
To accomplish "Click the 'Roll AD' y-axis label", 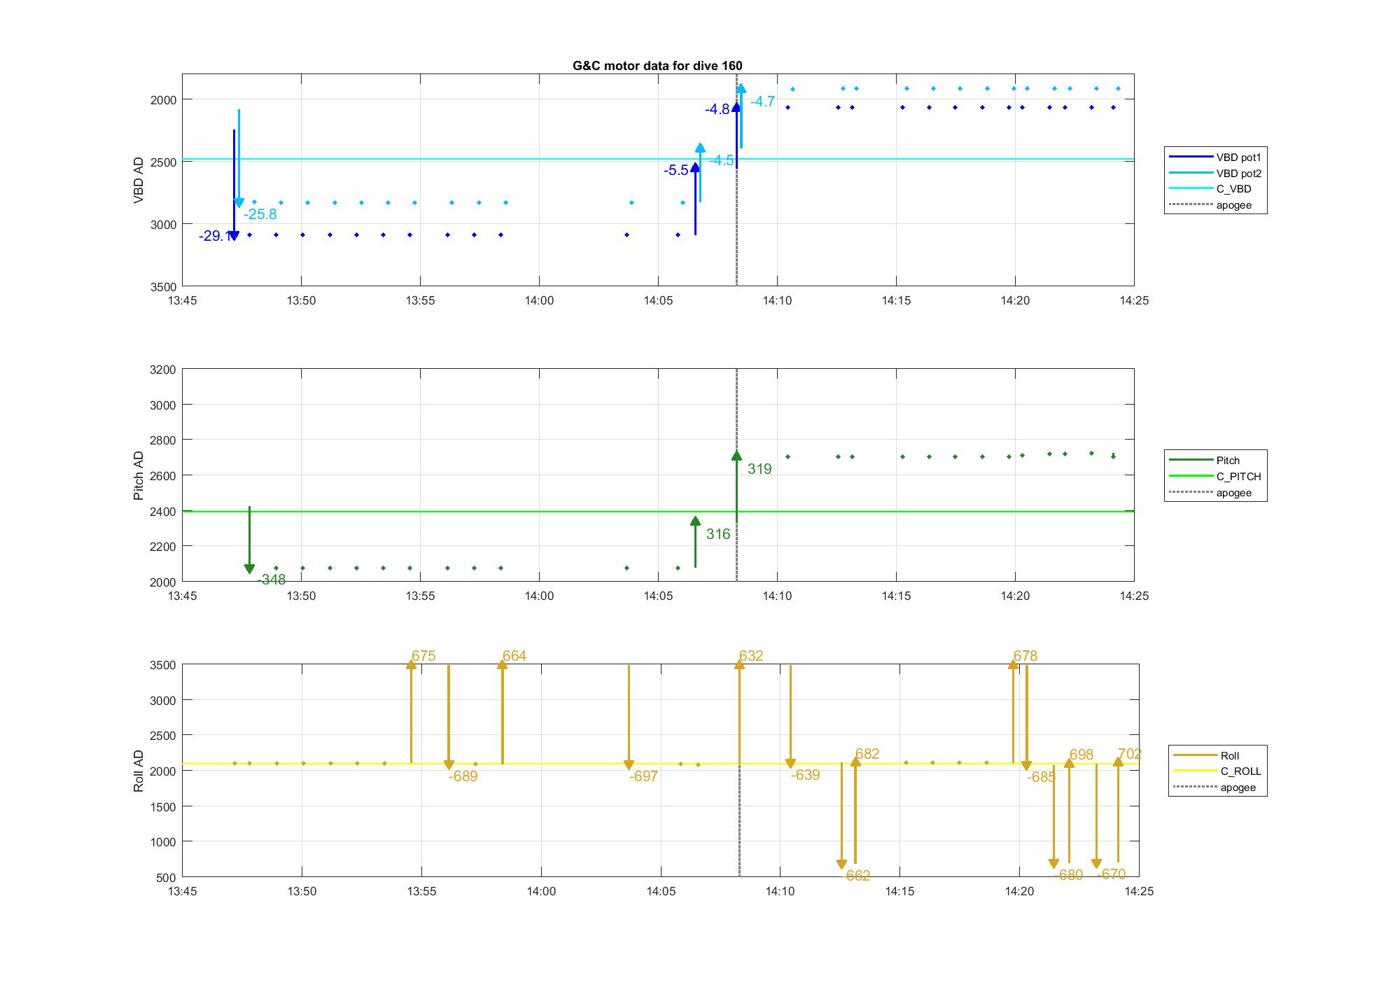I will click(x=139, y=771).
